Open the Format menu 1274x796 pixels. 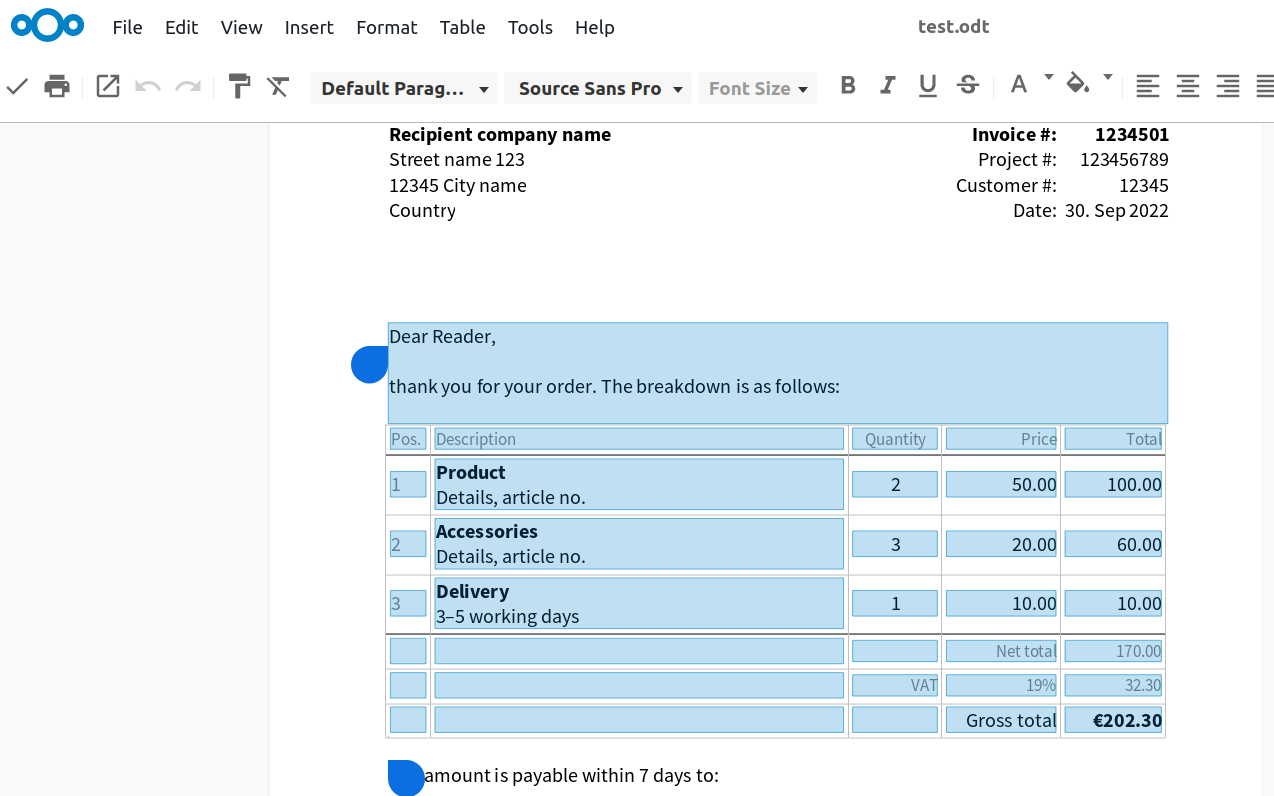click(387, 27)
